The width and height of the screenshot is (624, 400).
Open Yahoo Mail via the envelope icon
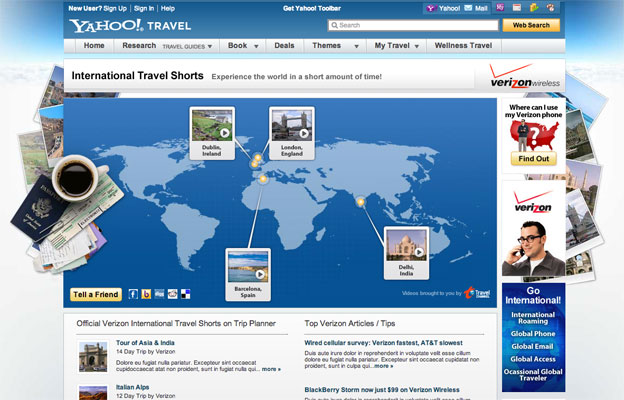pyautogui.click(x=476, y=8)
